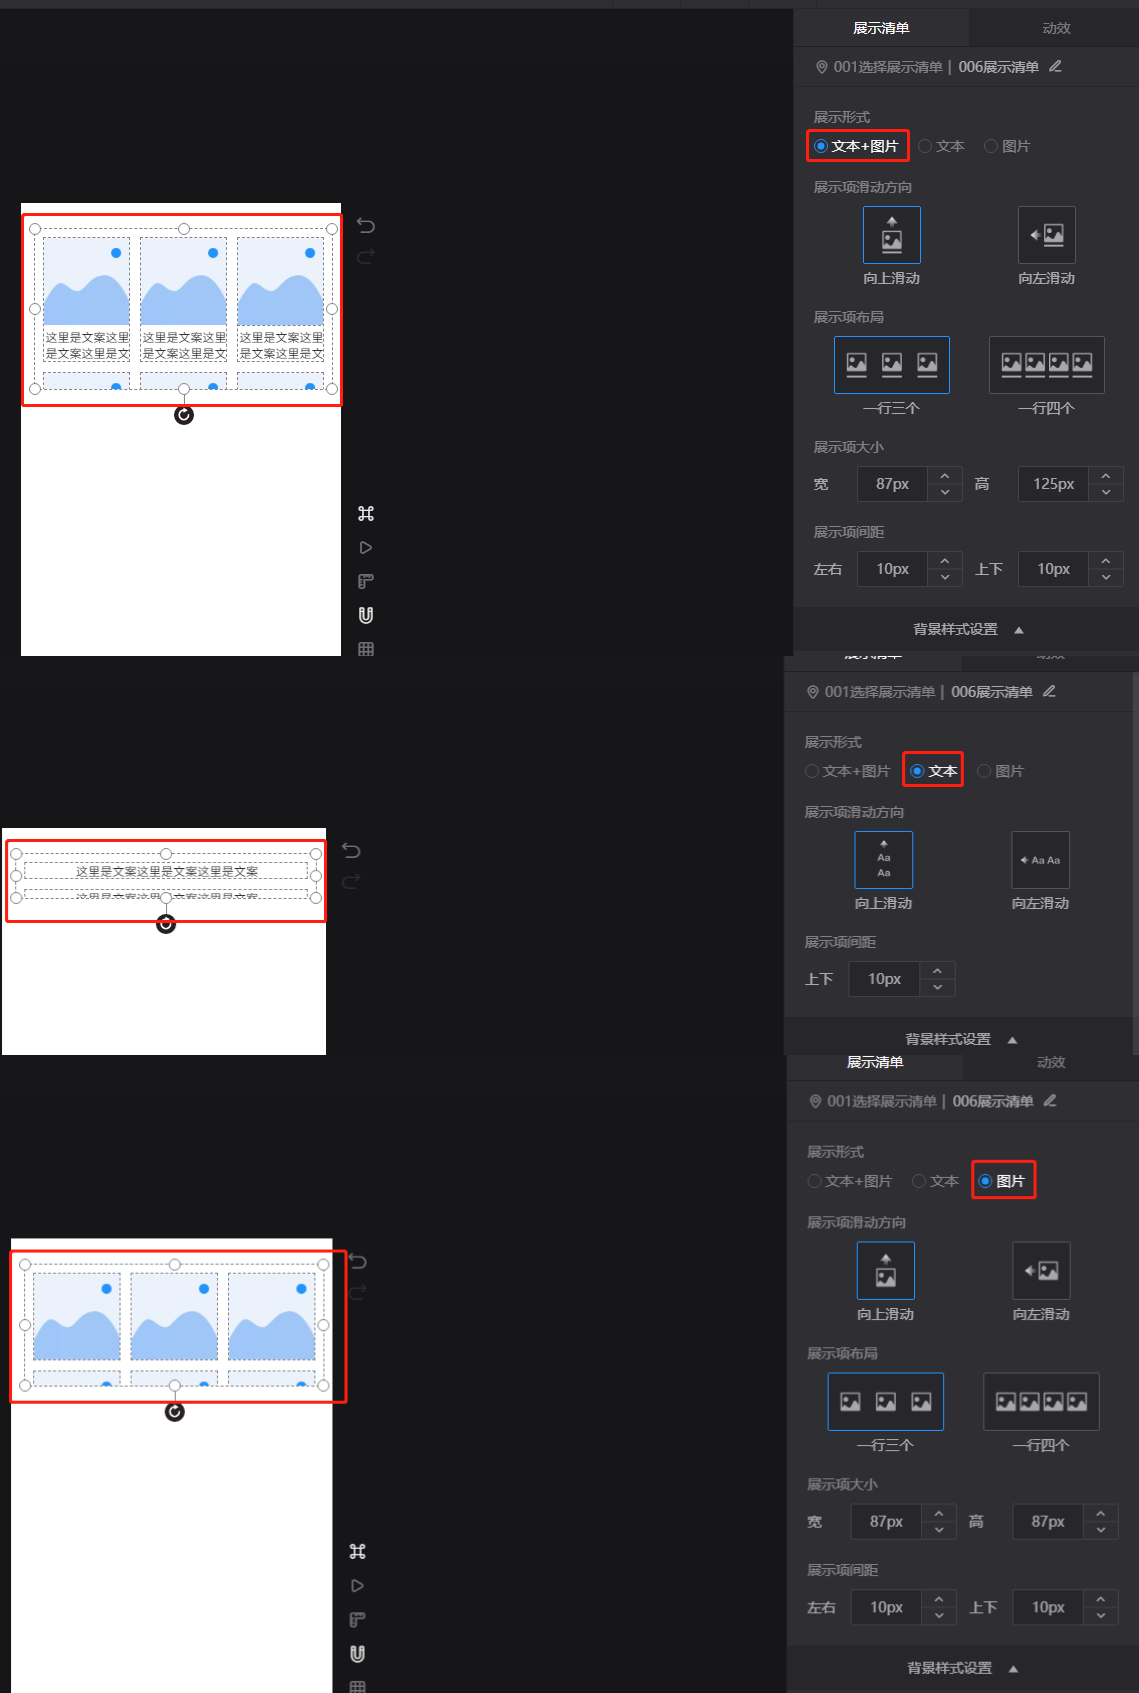This screenshot has height=1693, width=1139.
Task: Click the edit pencil in the middle panel breadcrumb
Action: click(x=1049, y=691)
